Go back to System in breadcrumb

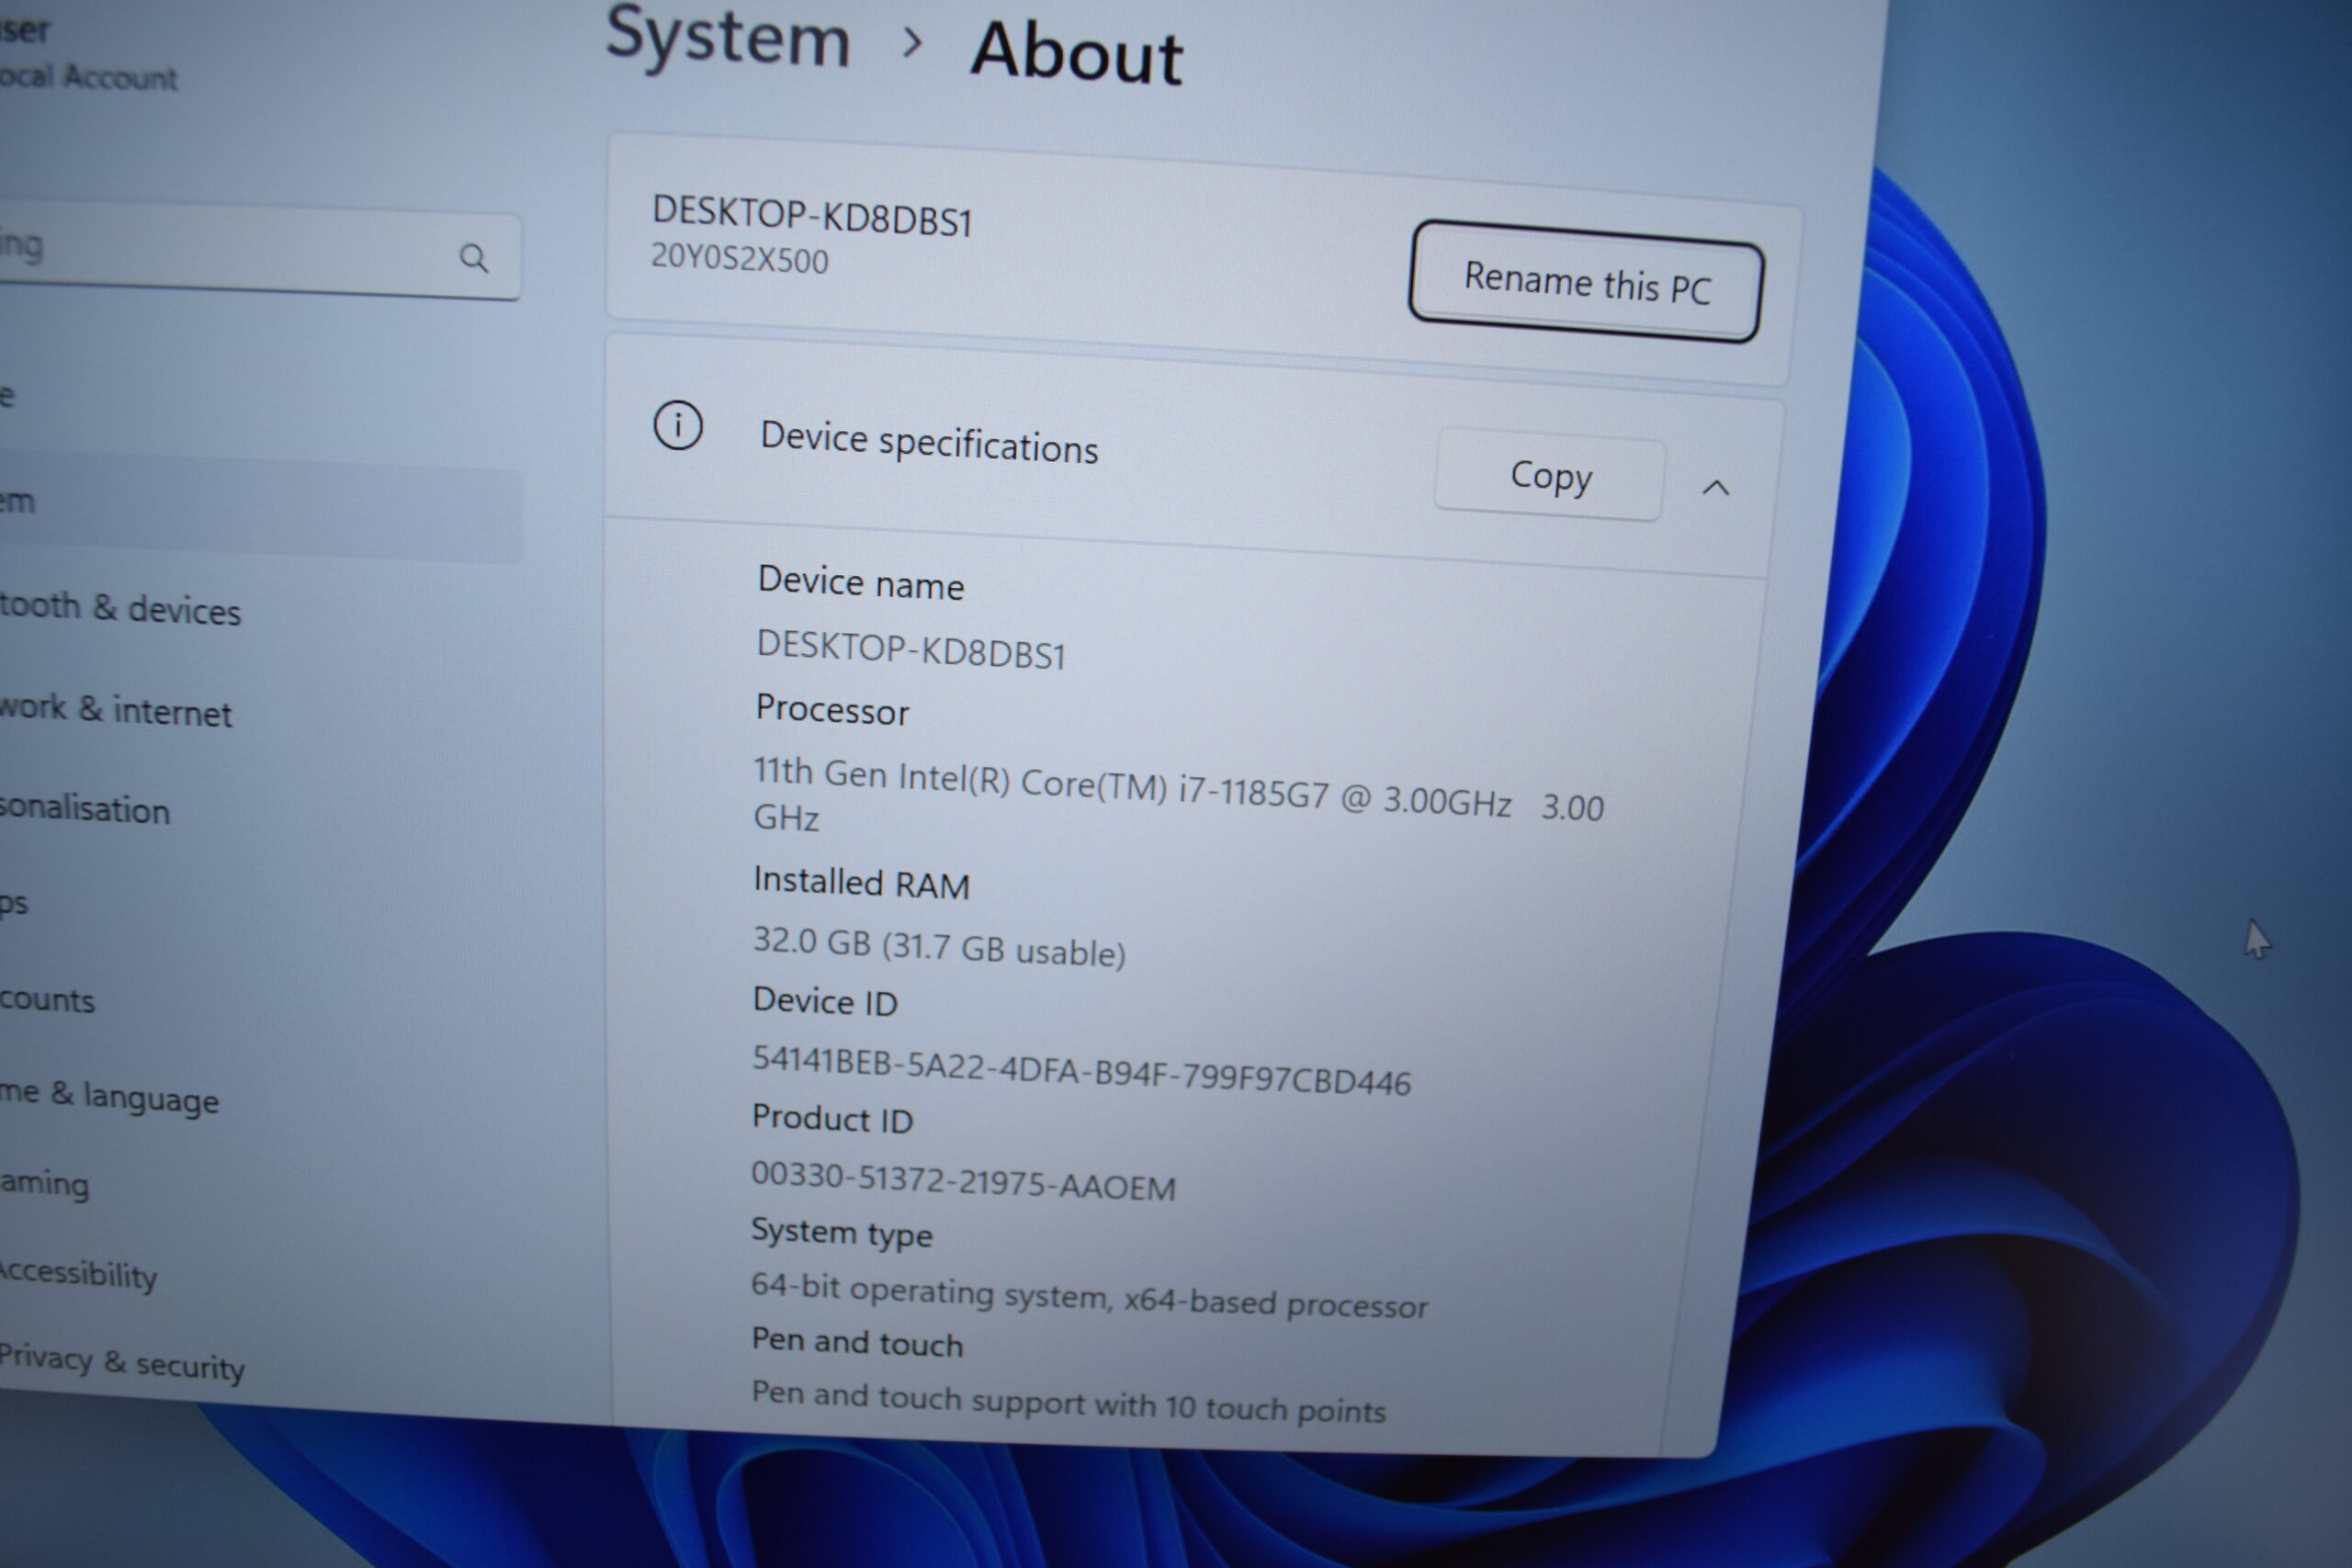click(728, 36)
